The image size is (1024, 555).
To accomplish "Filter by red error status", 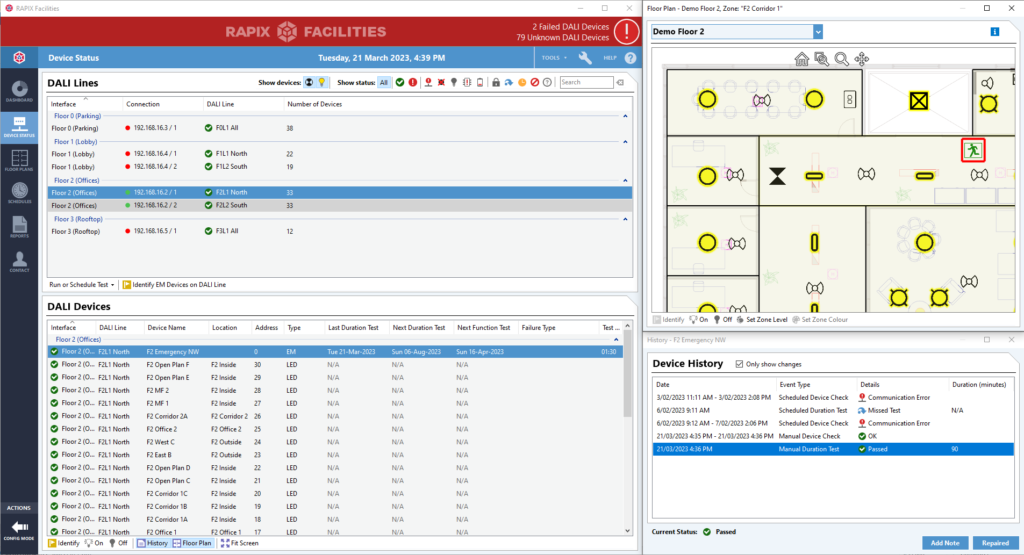I will point(413,82).
